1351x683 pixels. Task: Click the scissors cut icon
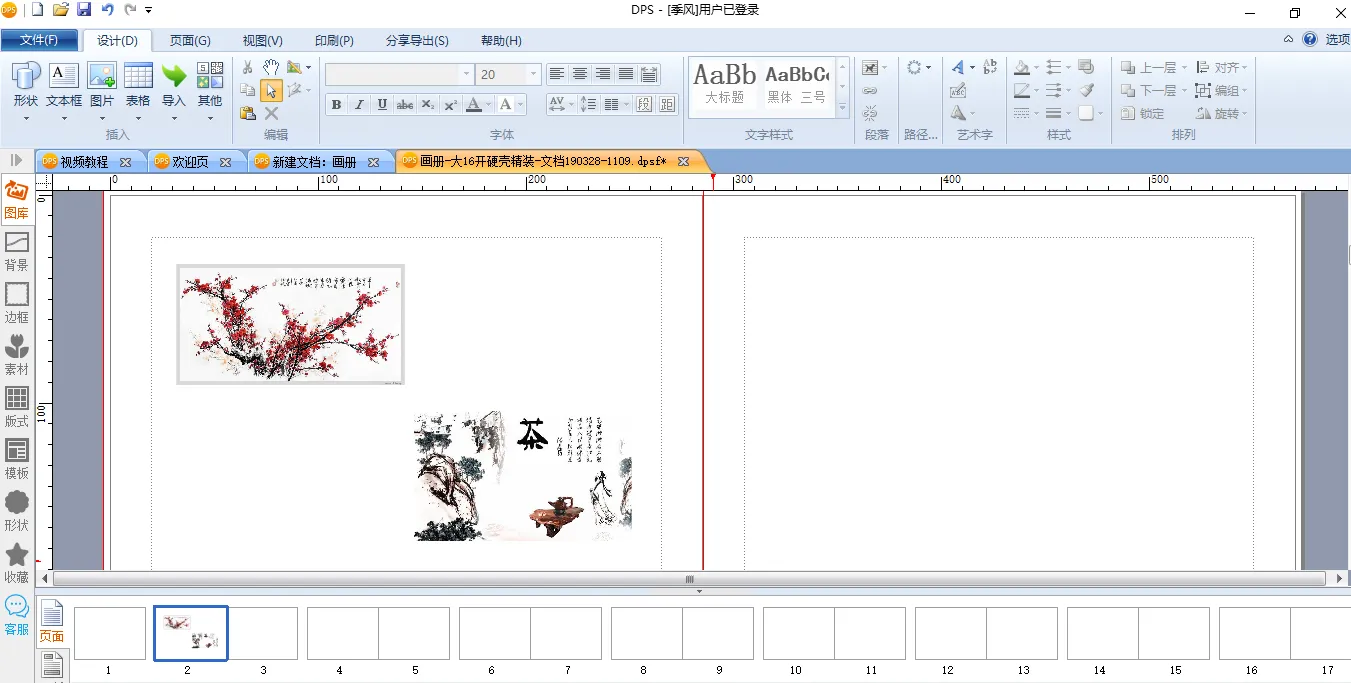(x=248, y=67)
